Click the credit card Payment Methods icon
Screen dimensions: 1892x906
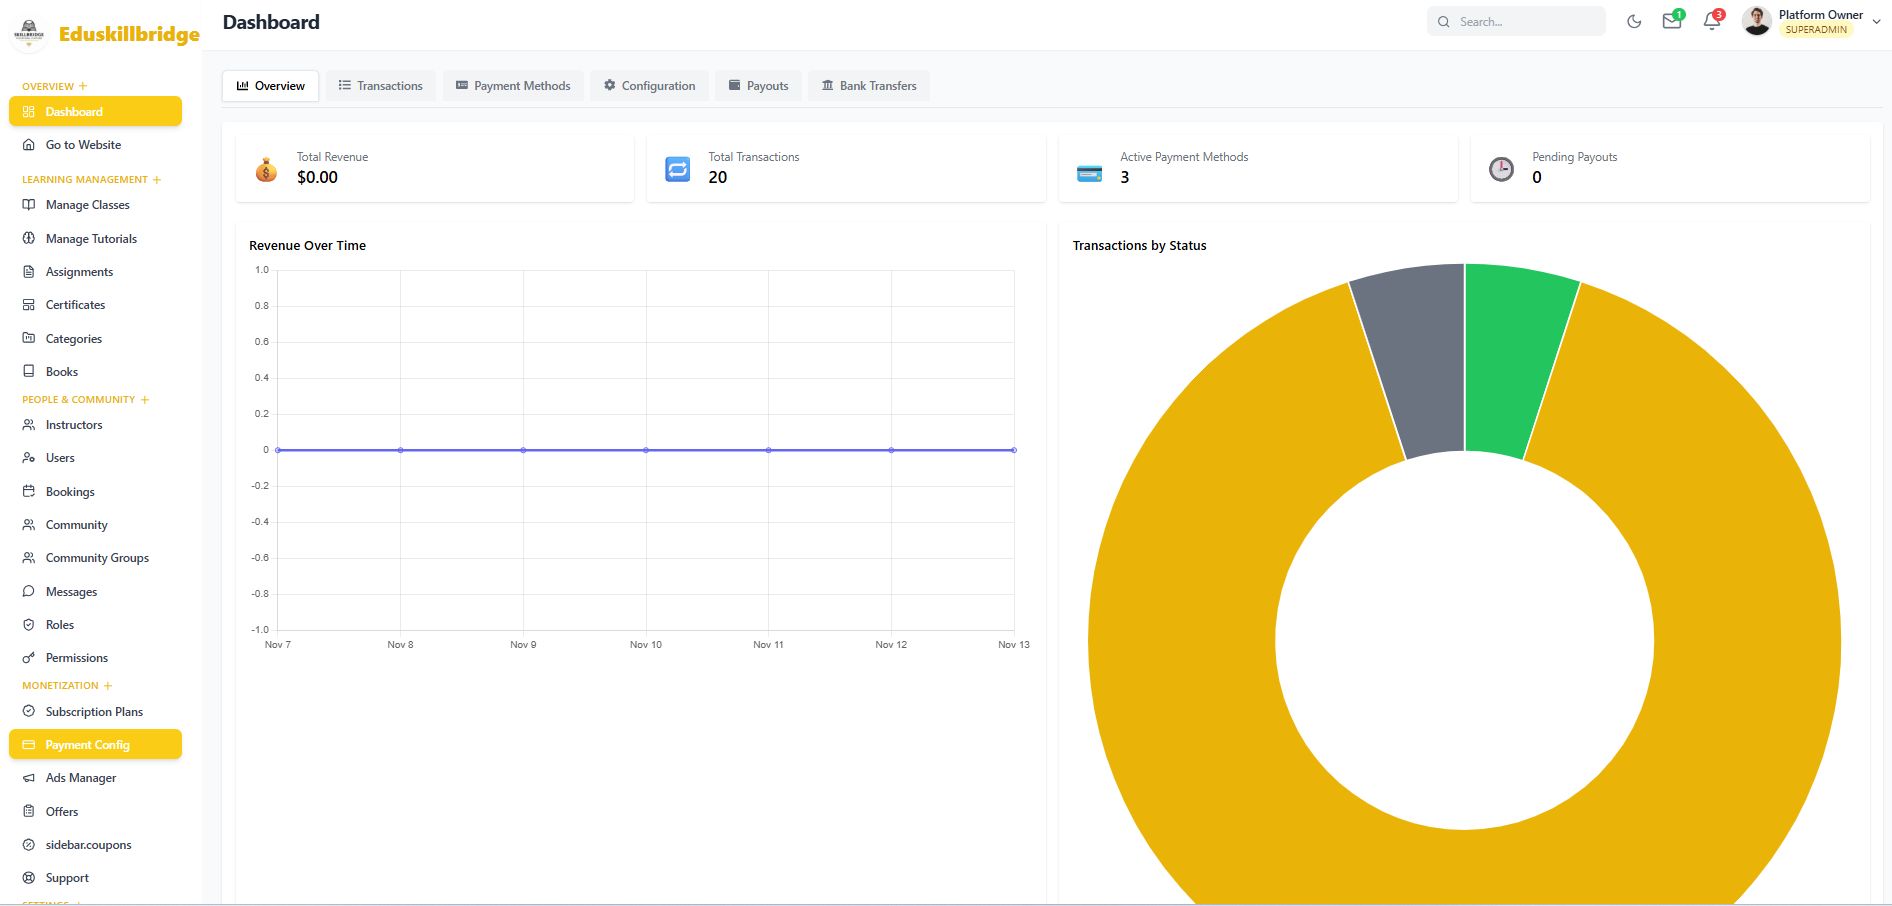click(1089, 173)
